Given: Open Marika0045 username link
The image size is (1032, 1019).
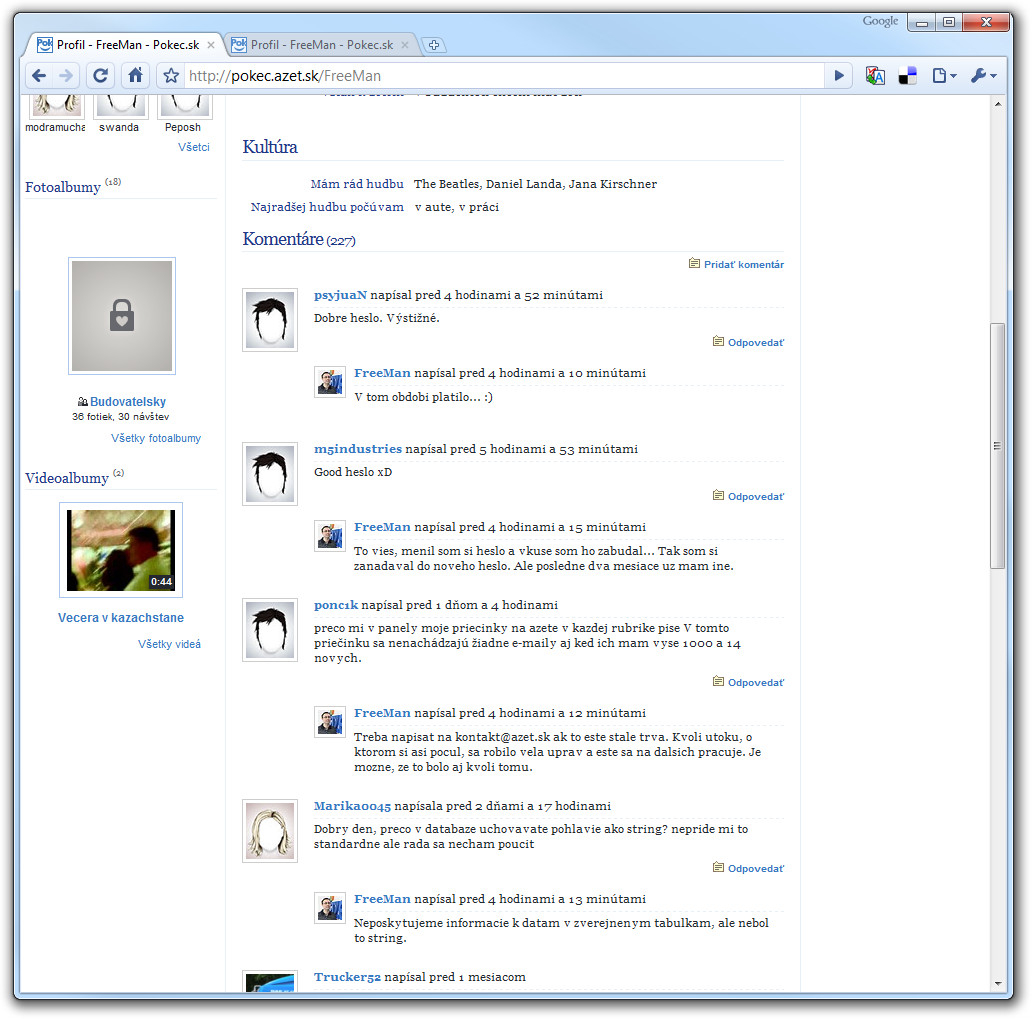Looking at the screenshot, I should click(x=352, y=806).
